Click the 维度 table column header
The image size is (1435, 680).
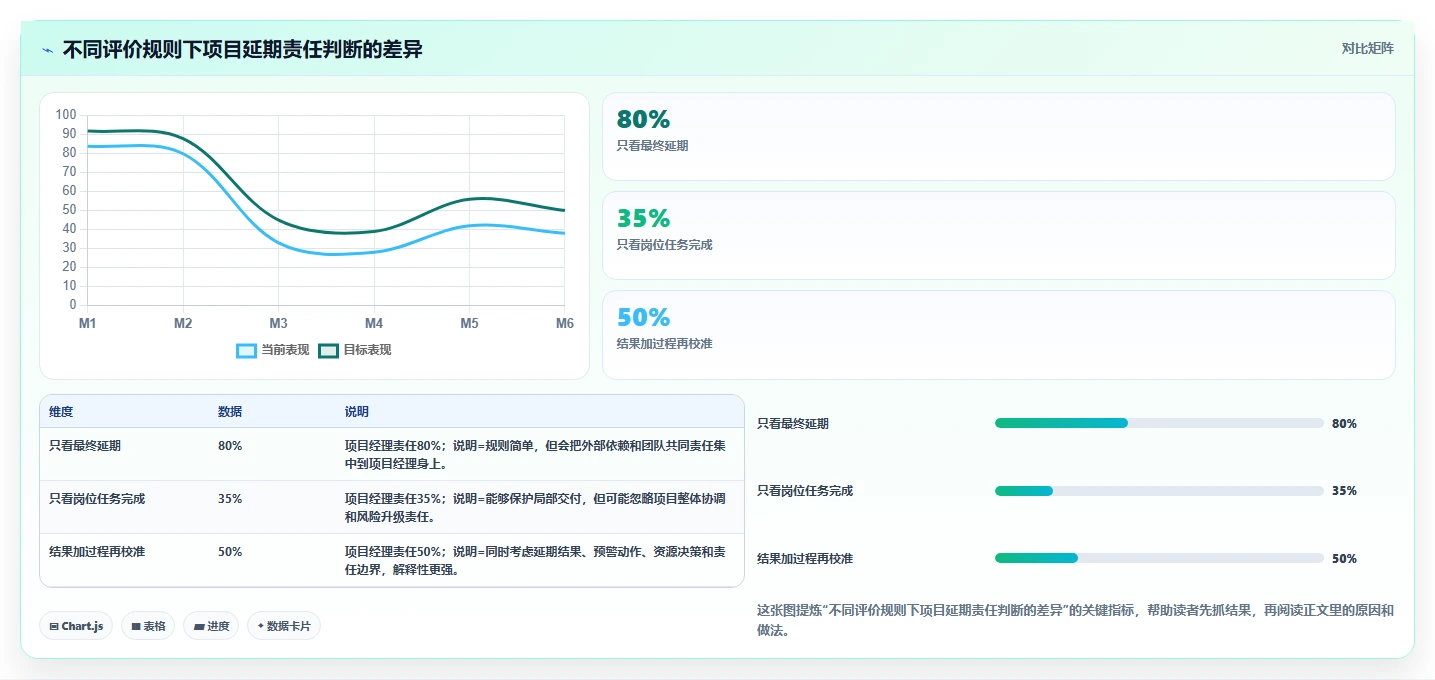61,412
